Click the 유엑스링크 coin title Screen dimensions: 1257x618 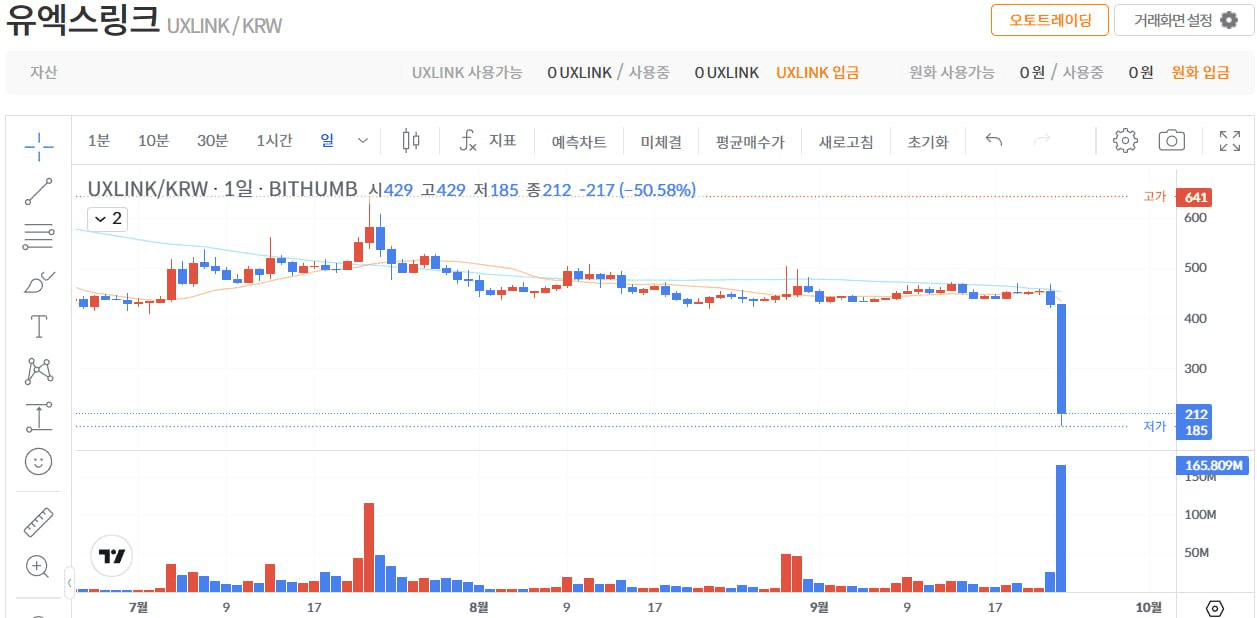[x=82, y=21]
